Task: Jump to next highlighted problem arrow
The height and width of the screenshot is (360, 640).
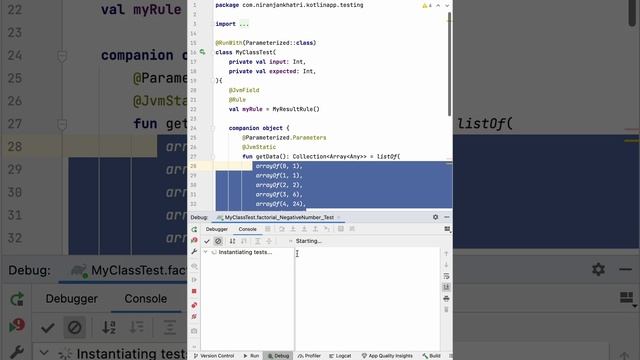Action: tap(447, 6)
